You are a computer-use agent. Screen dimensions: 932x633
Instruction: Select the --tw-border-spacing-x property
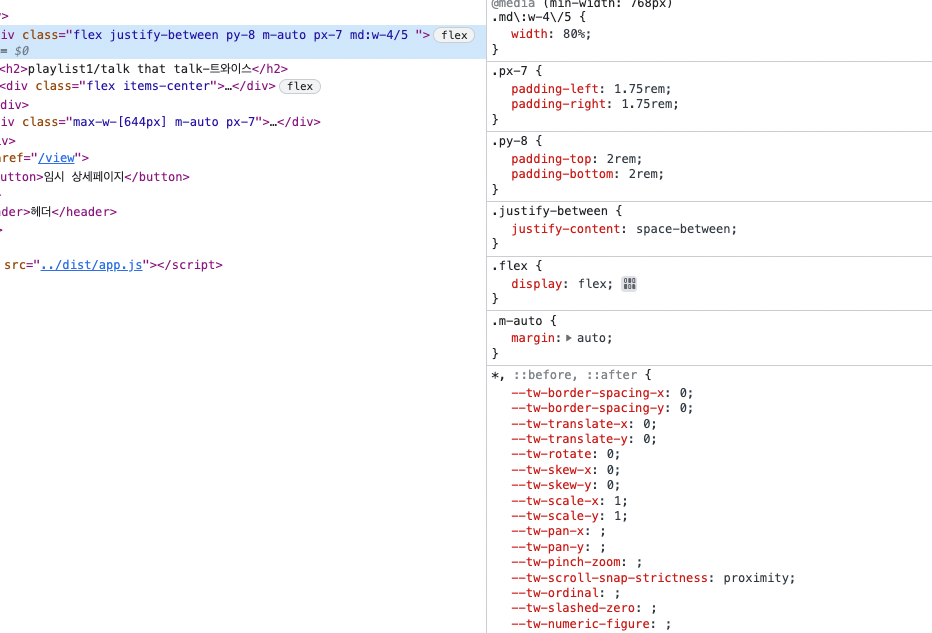tap(587, 393)
